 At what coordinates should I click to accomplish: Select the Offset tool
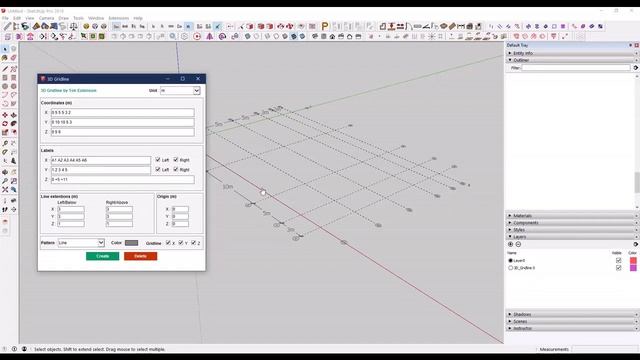coord(13,132)
